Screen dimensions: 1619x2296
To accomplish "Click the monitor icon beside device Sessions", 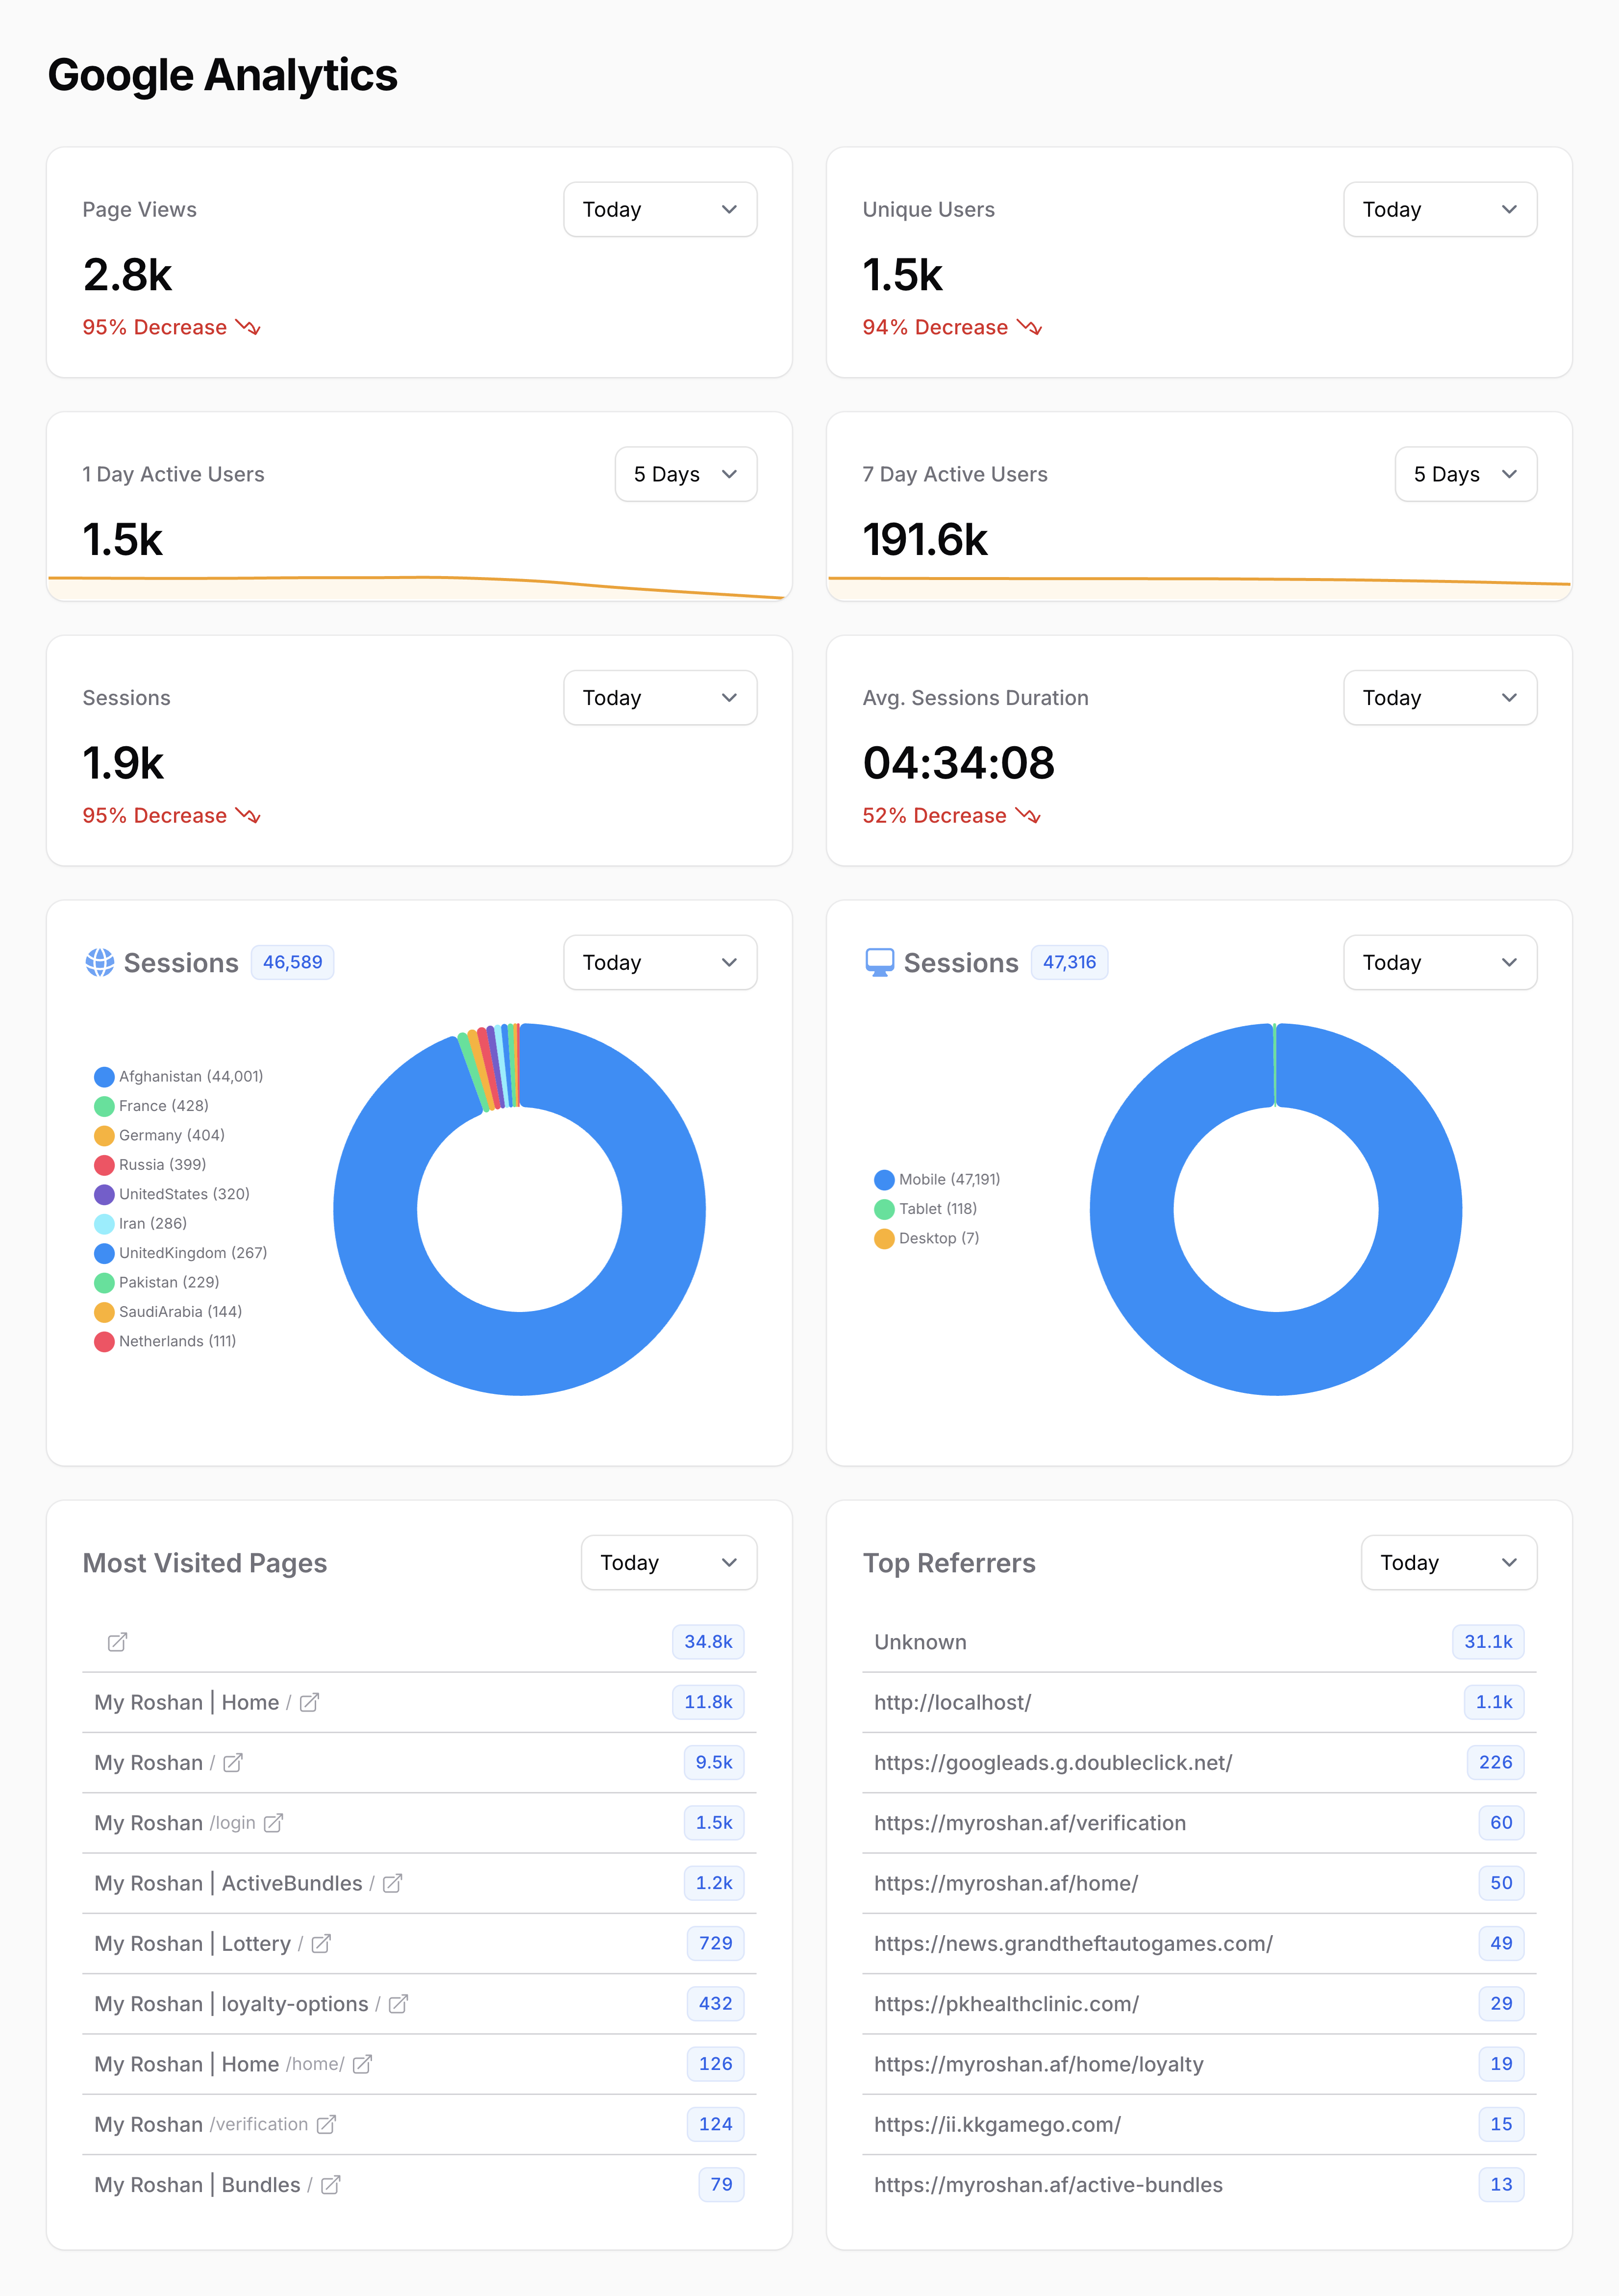I will click(x=879, y=962).
